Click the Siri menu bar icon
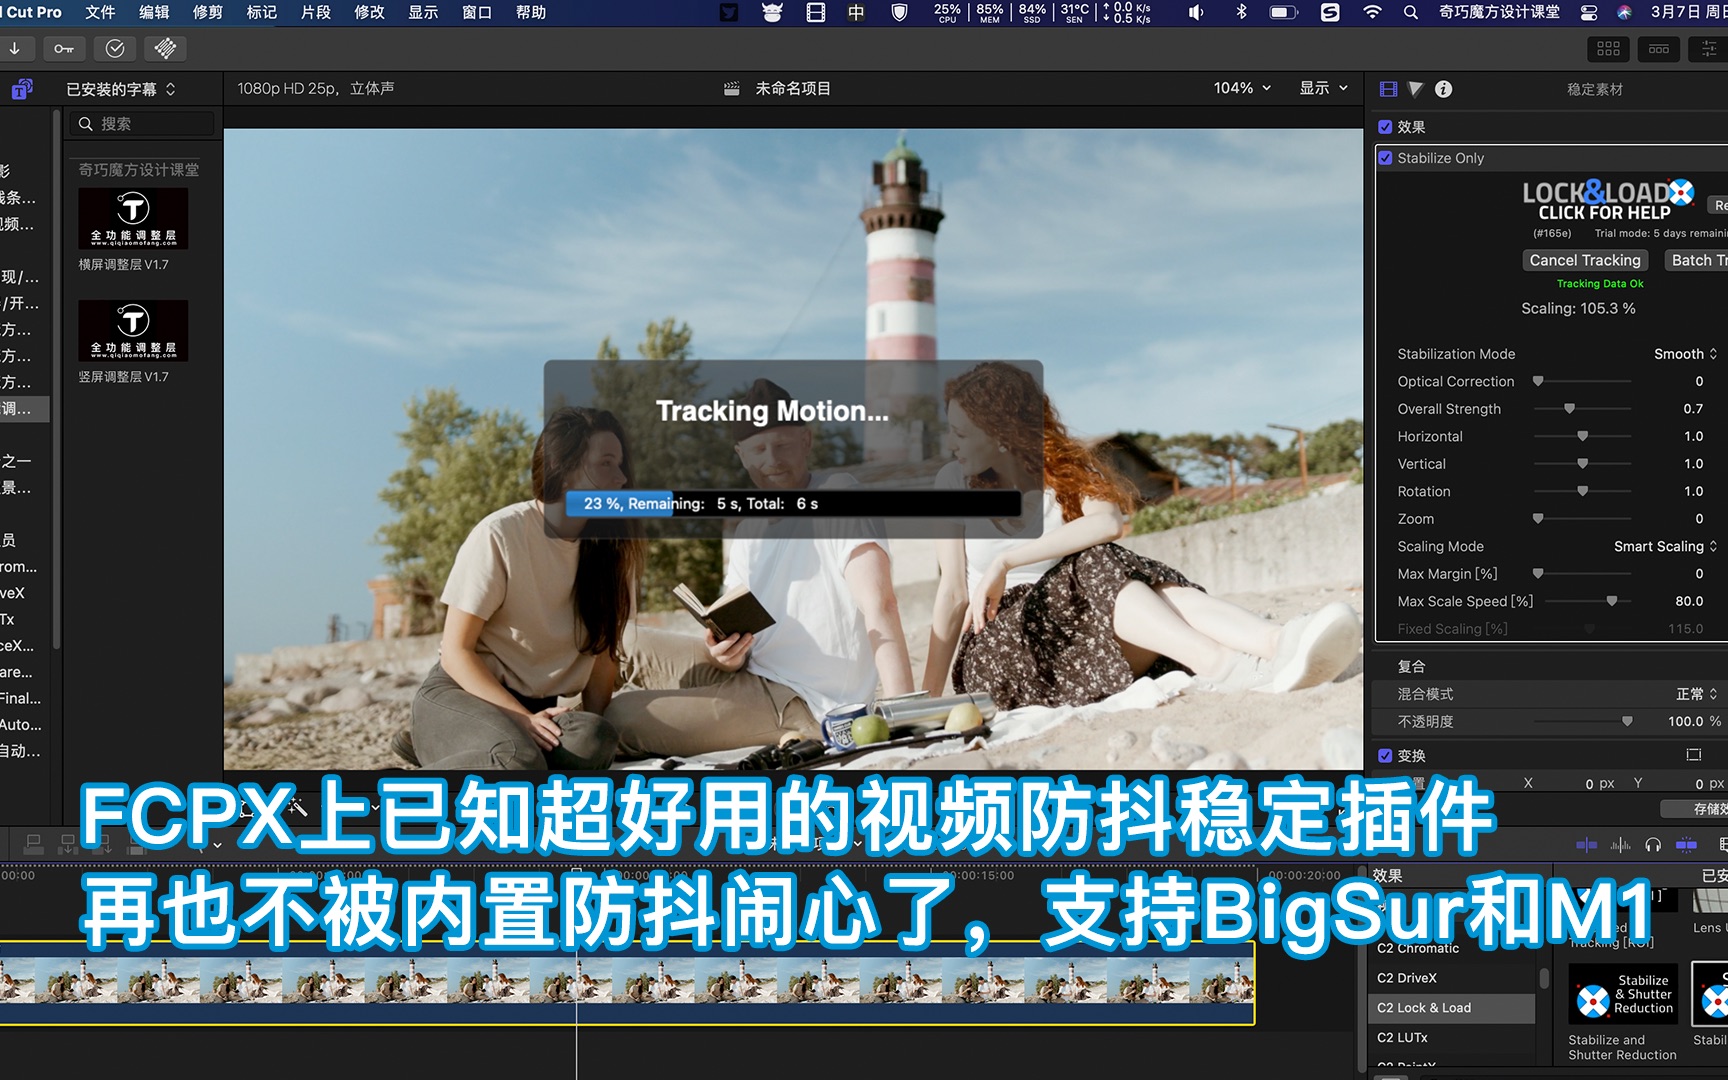 (1624, 12)
